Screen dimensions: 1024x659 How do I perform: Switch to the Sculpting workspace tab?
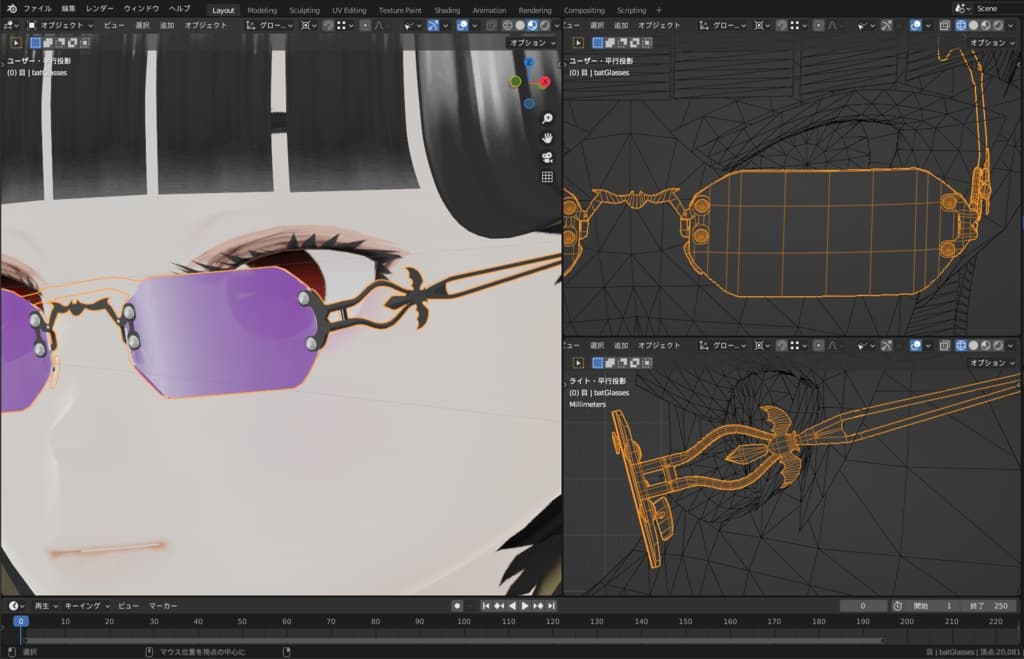coord(304,10)
